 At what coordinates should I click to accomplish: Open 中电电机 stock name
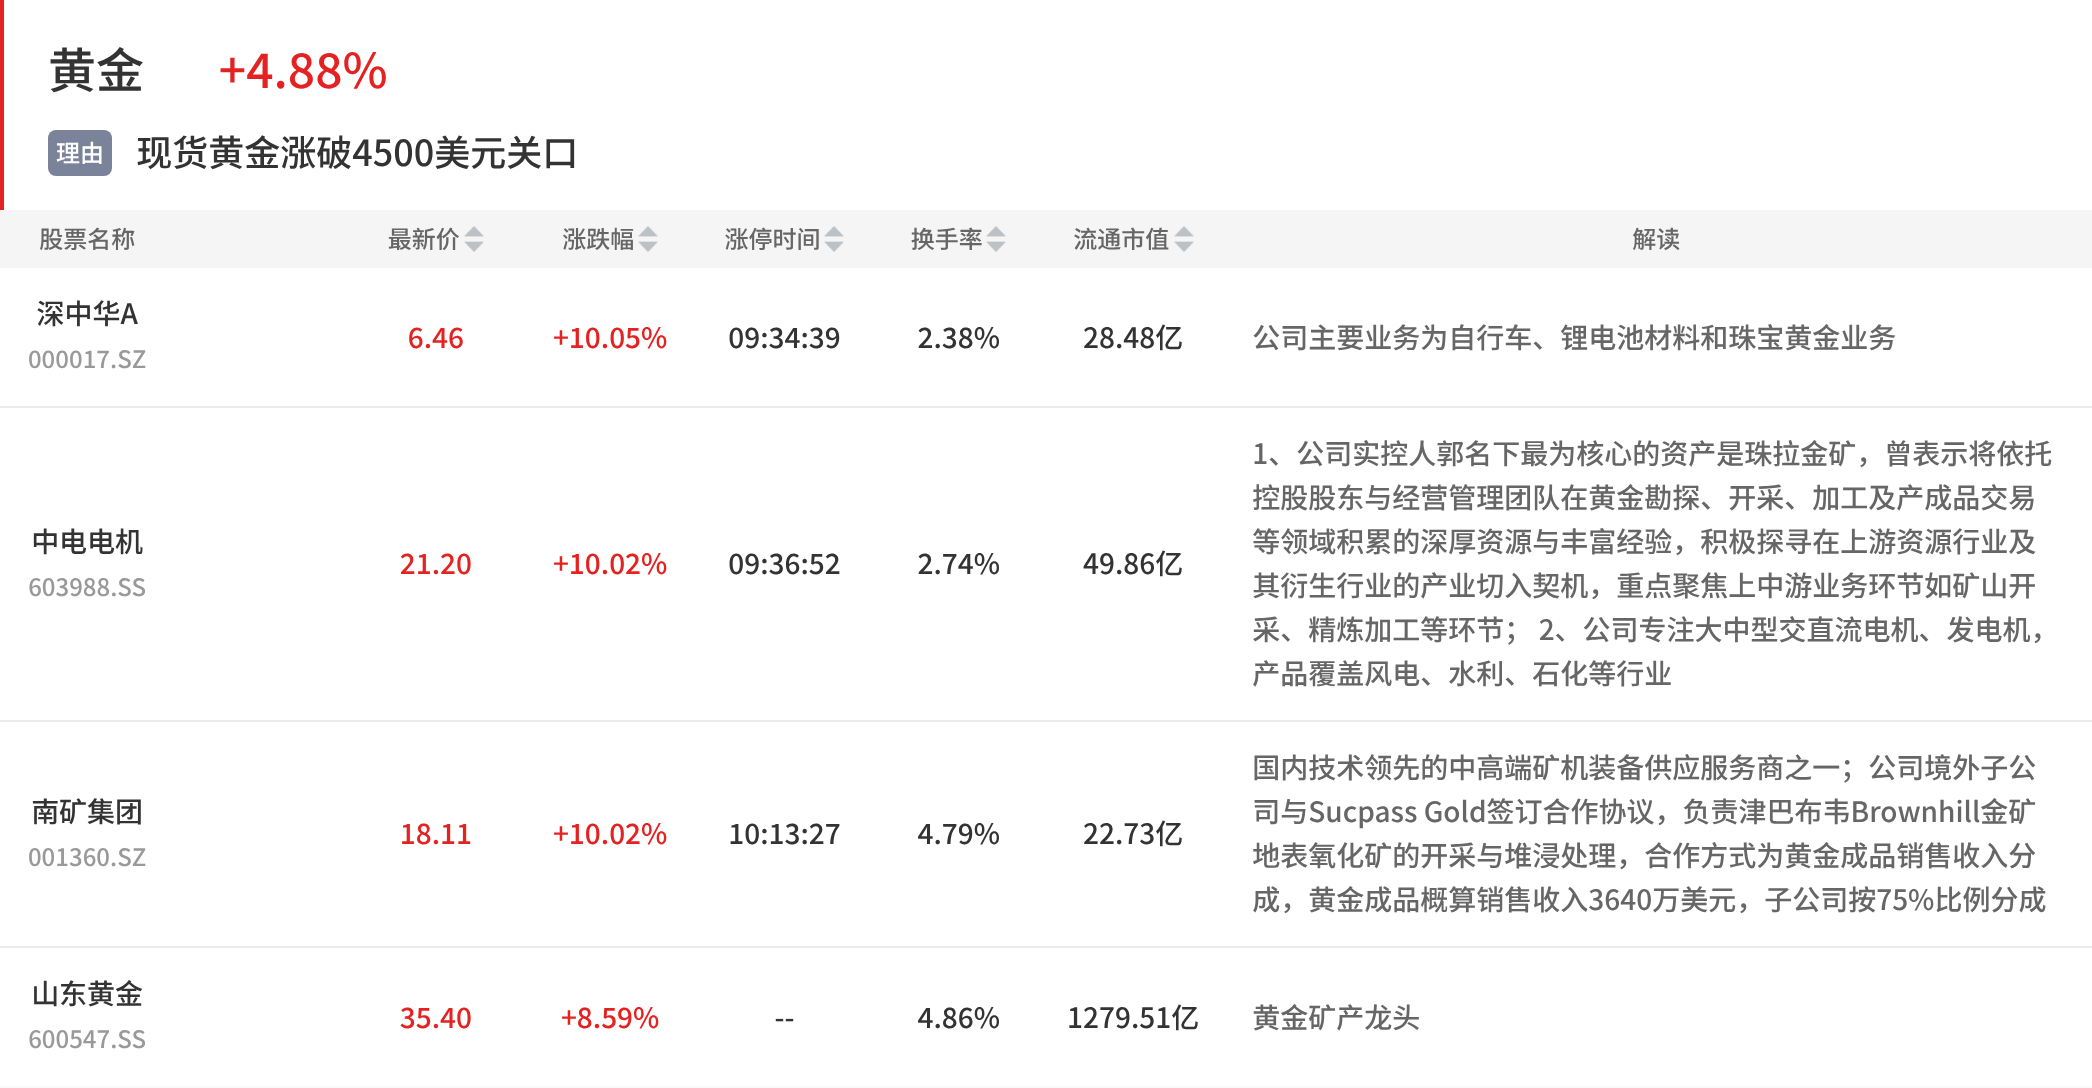pos(87,542)
